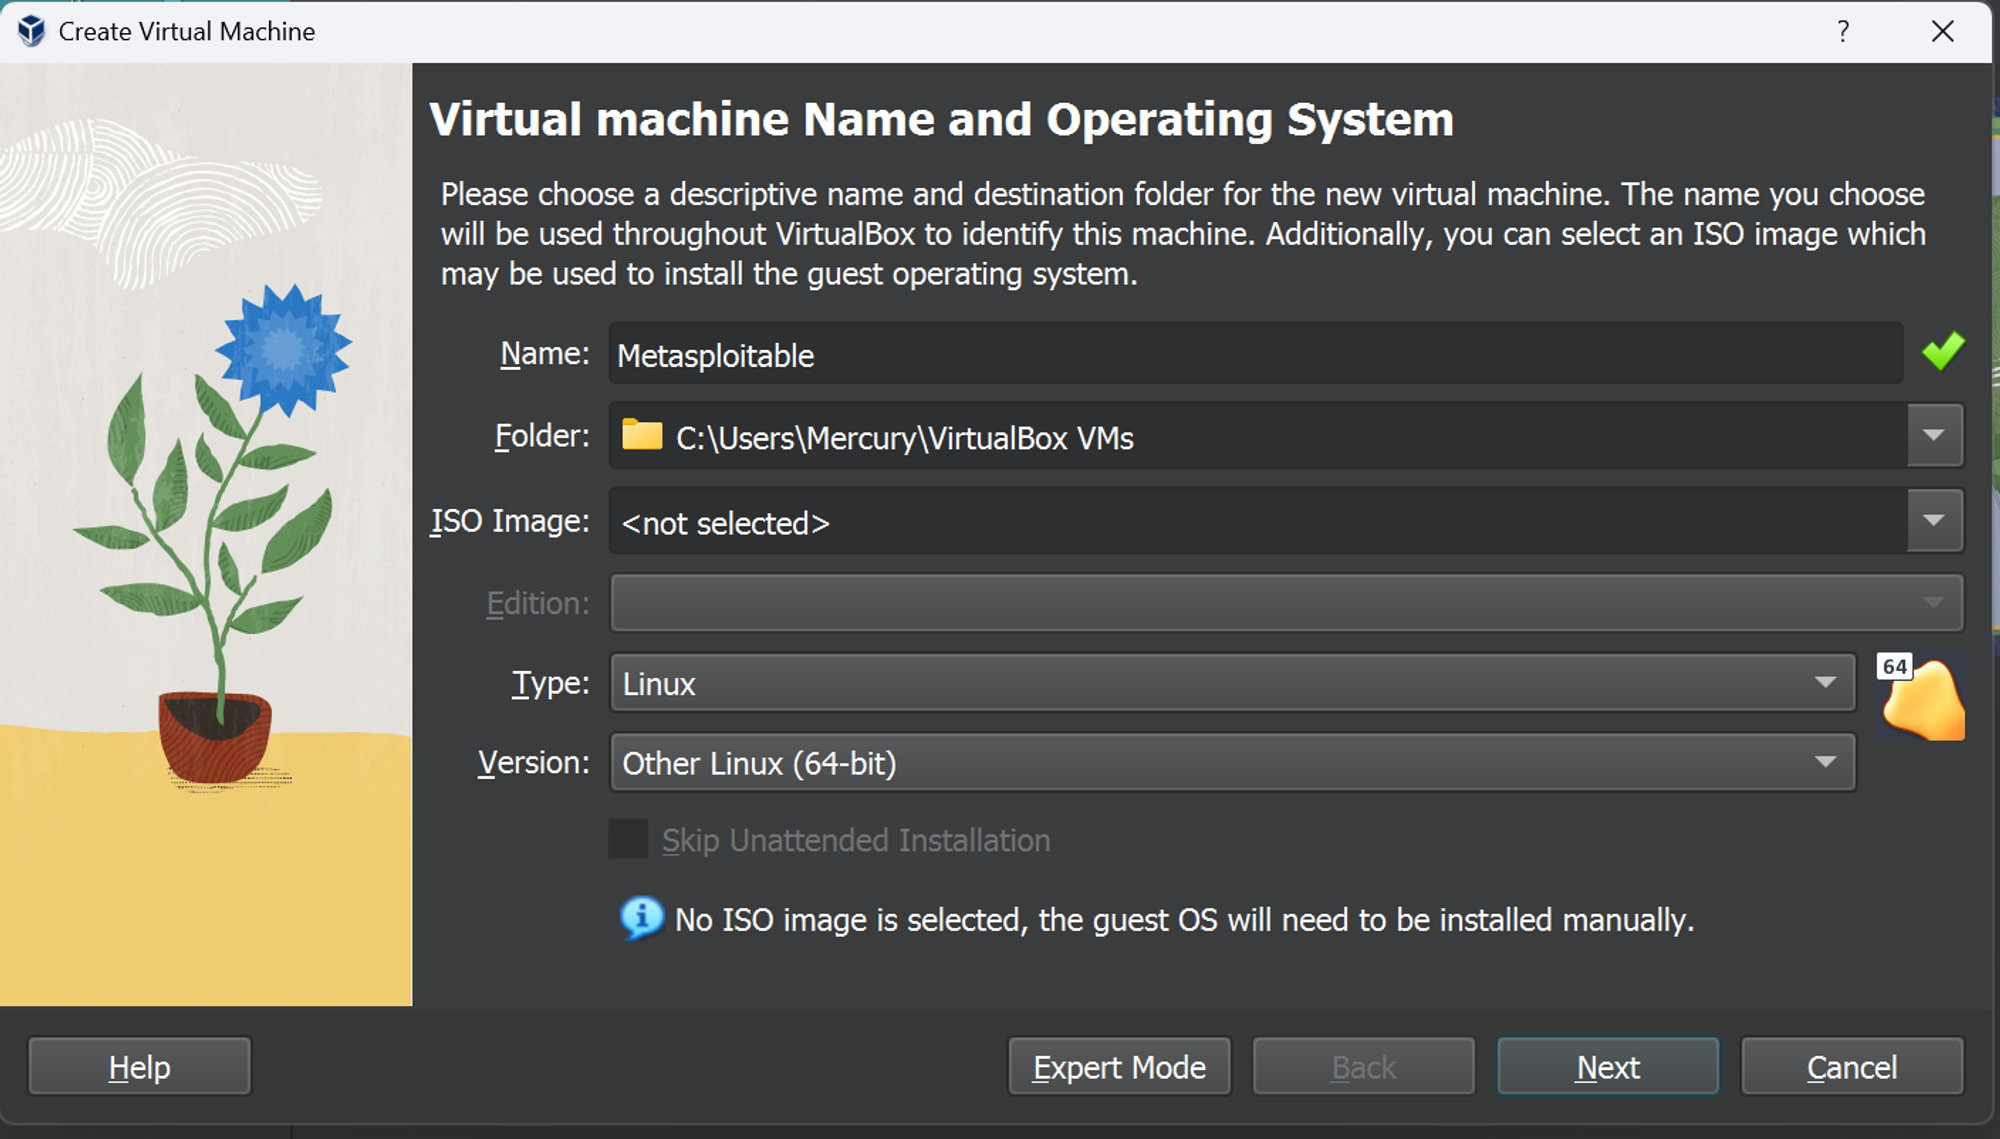Click the VirtualBox logo in title bar
Screen dimensions: 2000x1139
(31, 31)
